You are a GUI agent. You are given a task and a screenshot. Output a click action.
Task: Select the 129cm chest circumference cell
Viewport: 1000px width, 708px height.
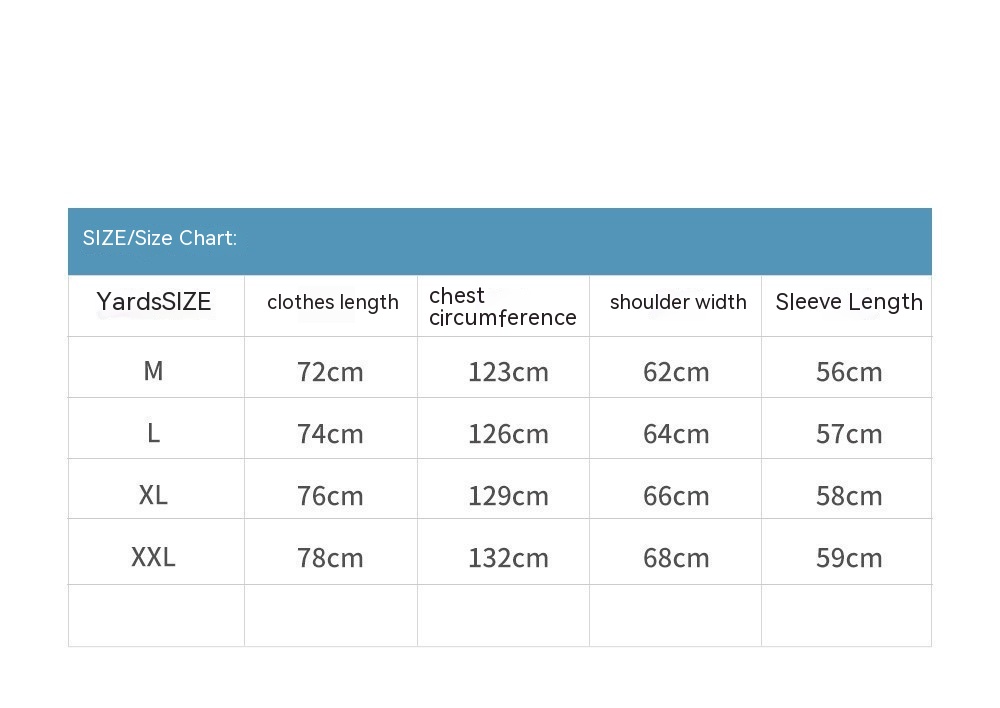(508, 496)
